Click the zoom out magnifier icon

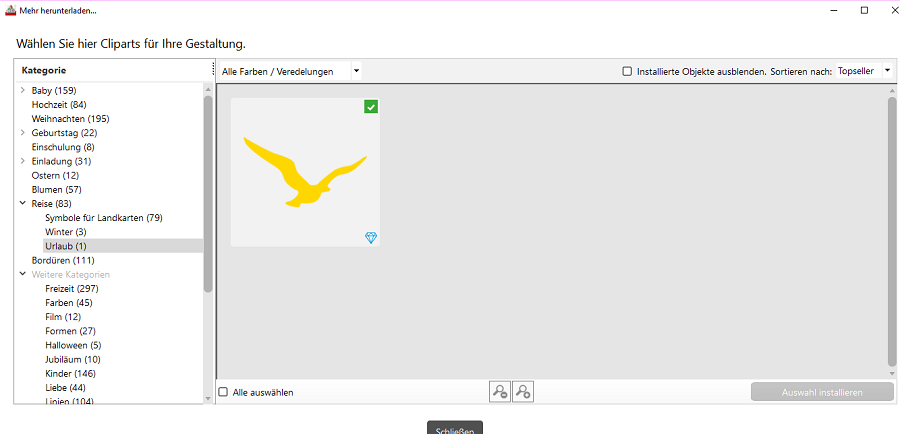tap(500, 392)
